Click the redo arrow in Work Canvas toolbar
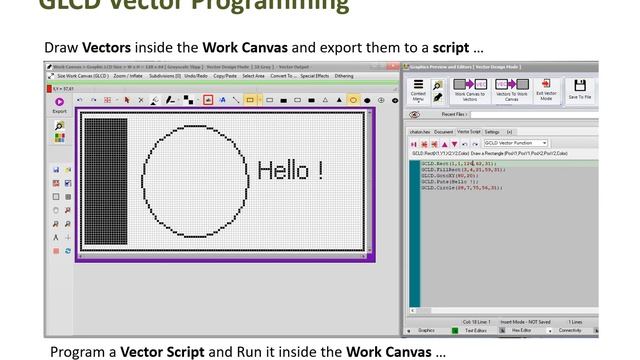 coord(93,100)
